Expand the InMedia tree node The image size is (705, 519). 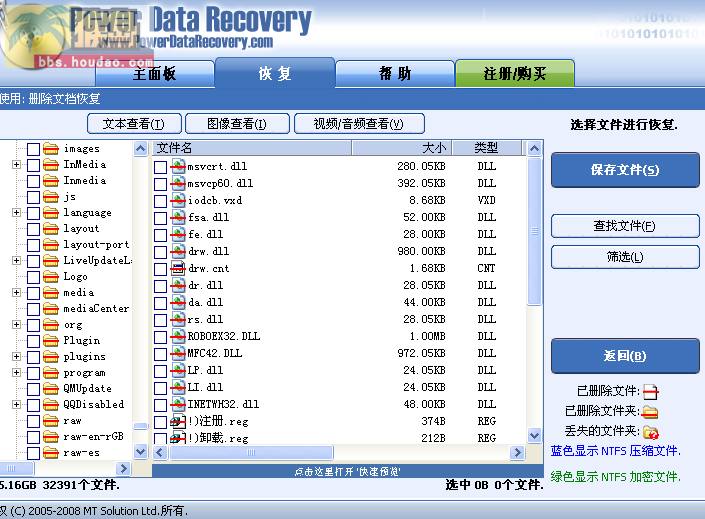[x=16, y=165]
